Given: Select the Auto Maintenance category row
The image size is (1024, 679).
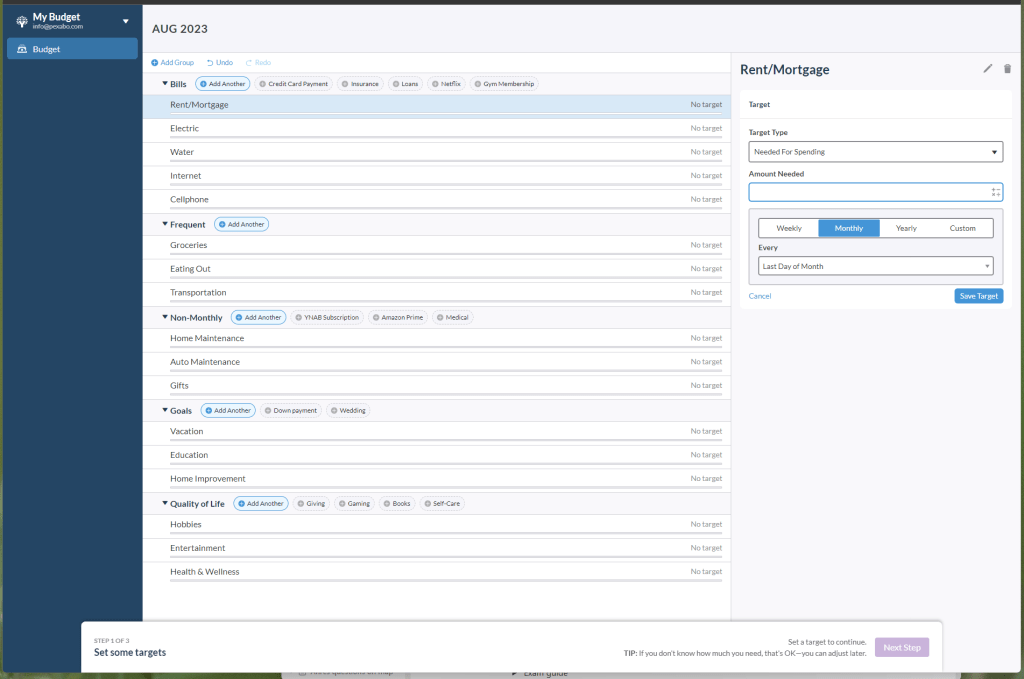Looking at the screenshot, I should pos(437,364).
